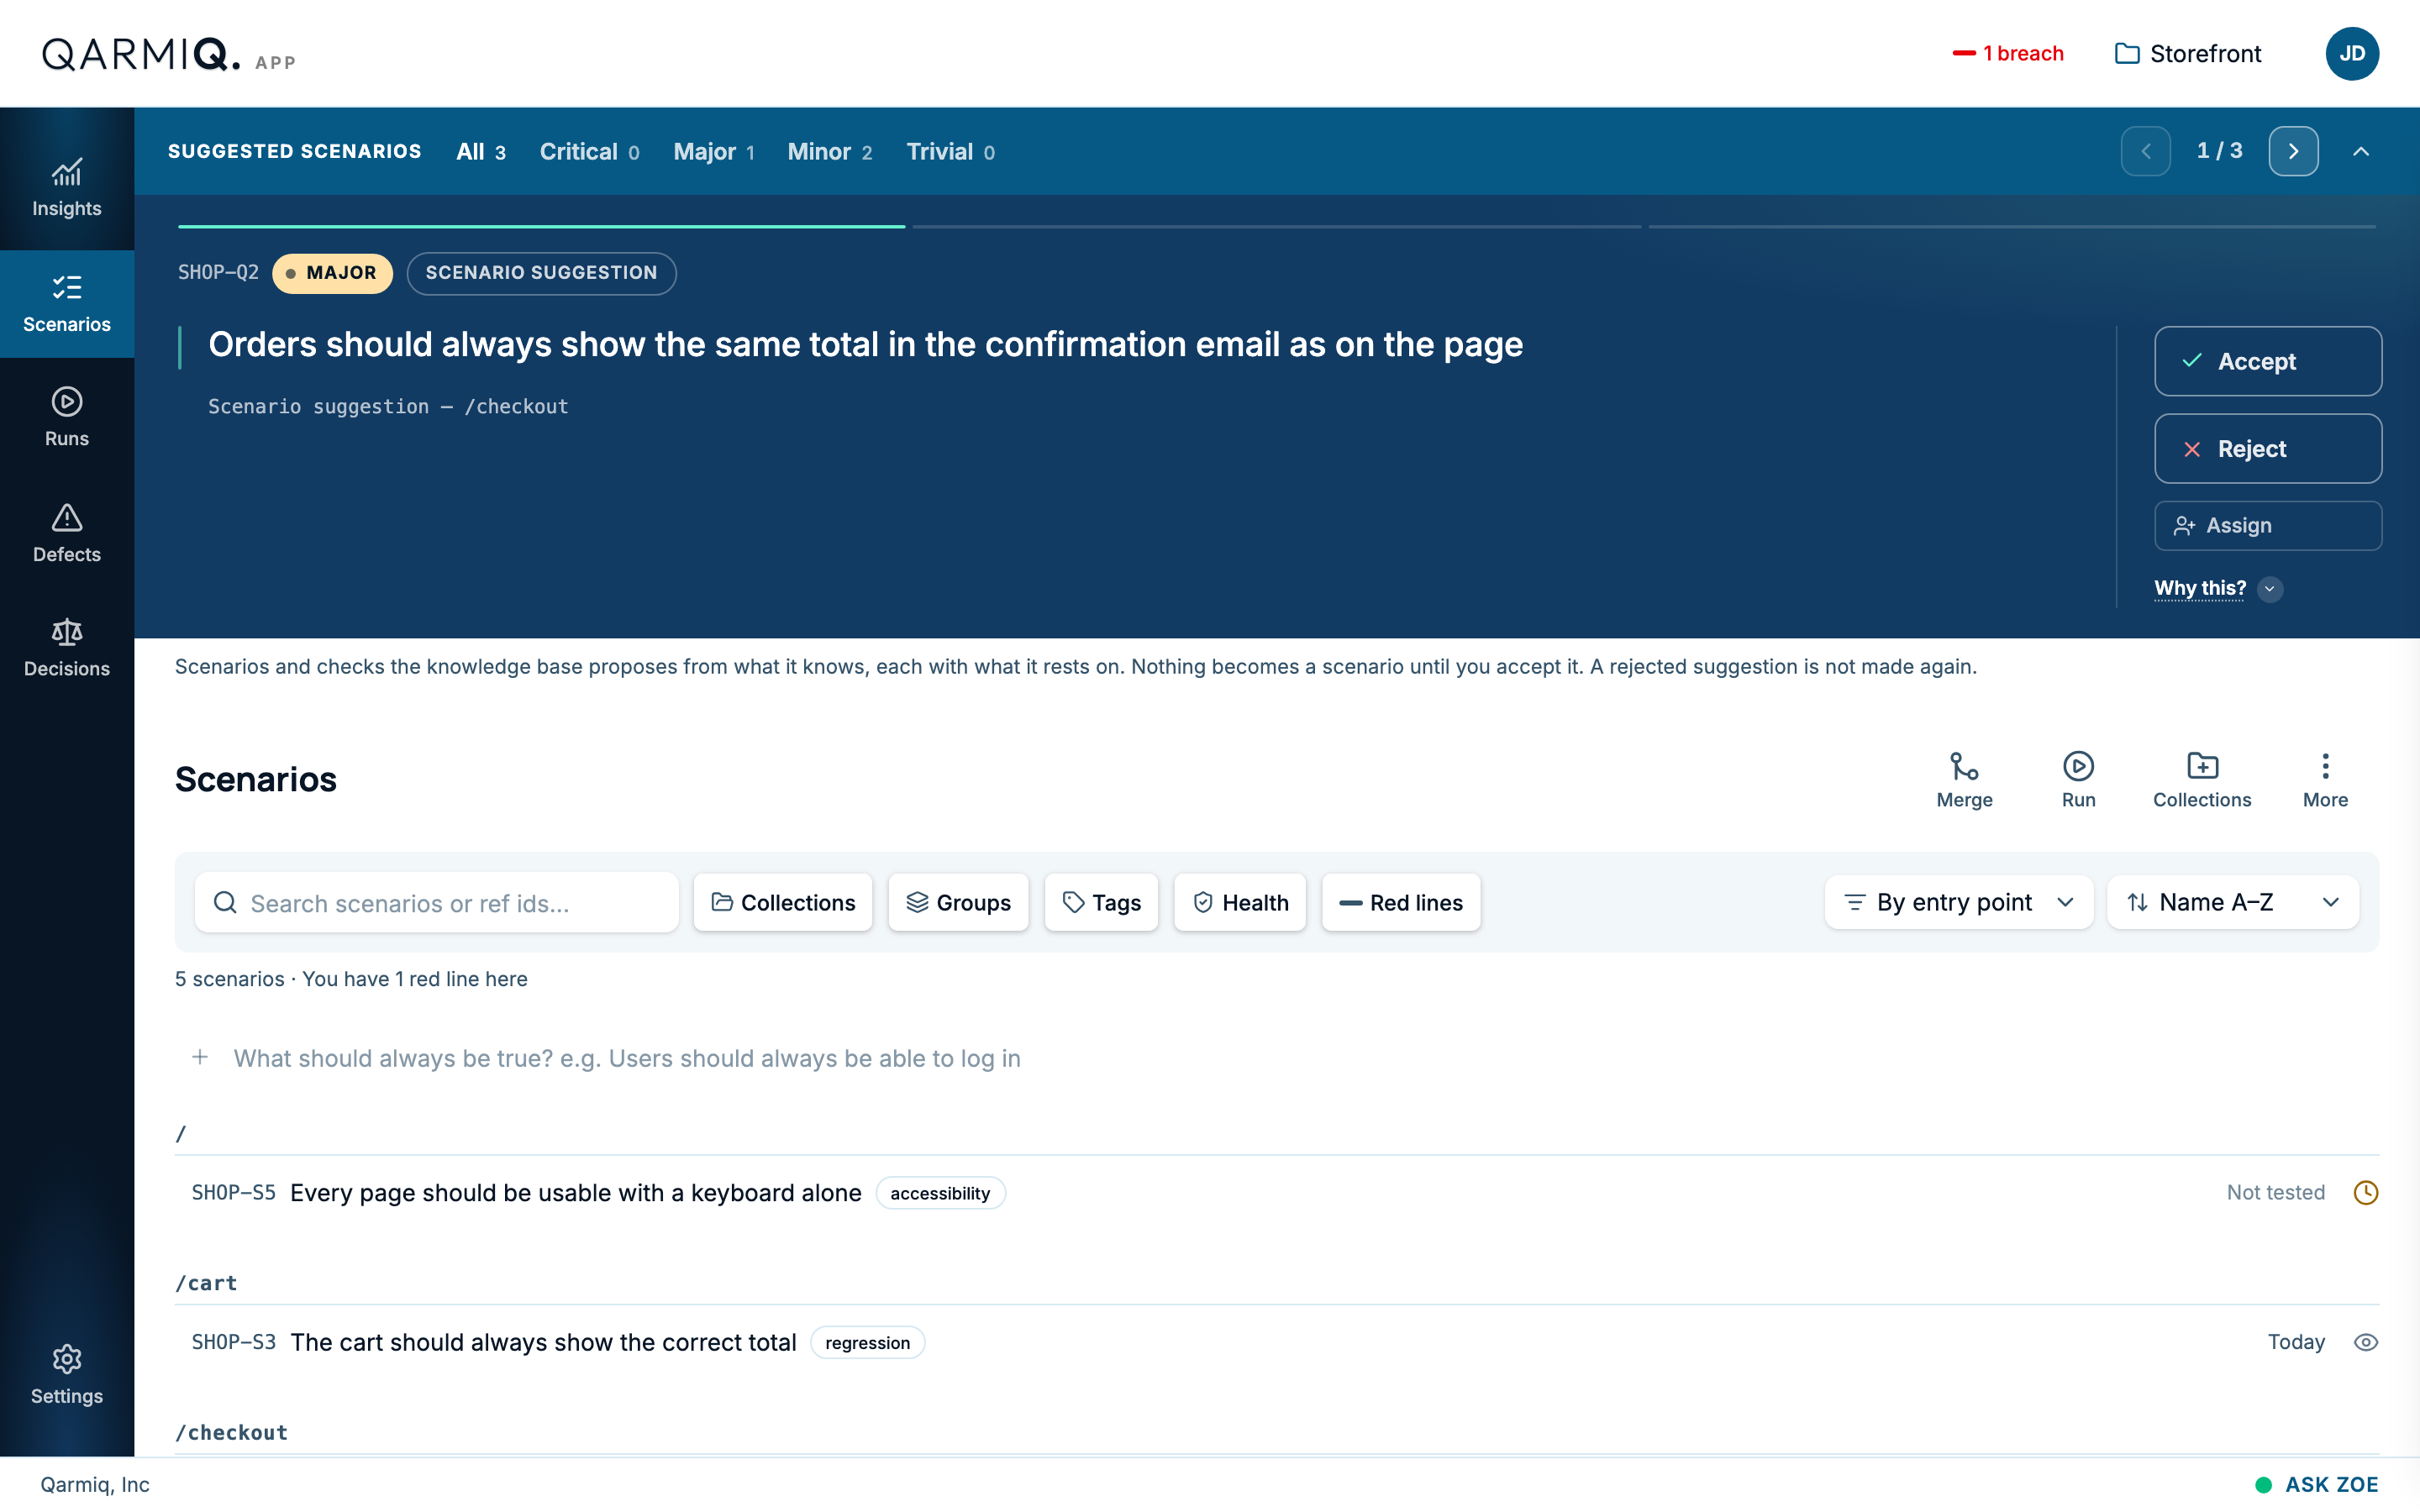2420x1512 pixels.
Task: Toggle the Red lines filter
Action: 1400,902
